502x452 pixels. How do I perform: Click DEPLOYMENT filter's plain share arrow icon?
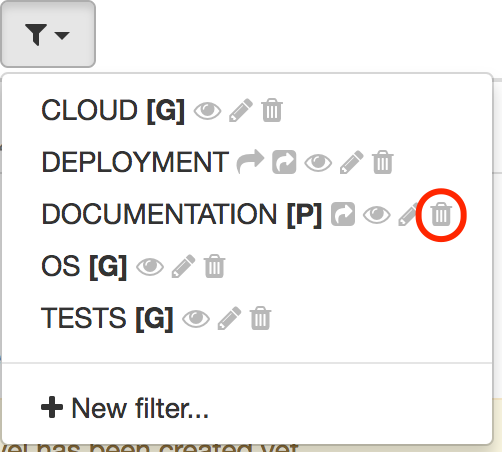pos(250,162)
